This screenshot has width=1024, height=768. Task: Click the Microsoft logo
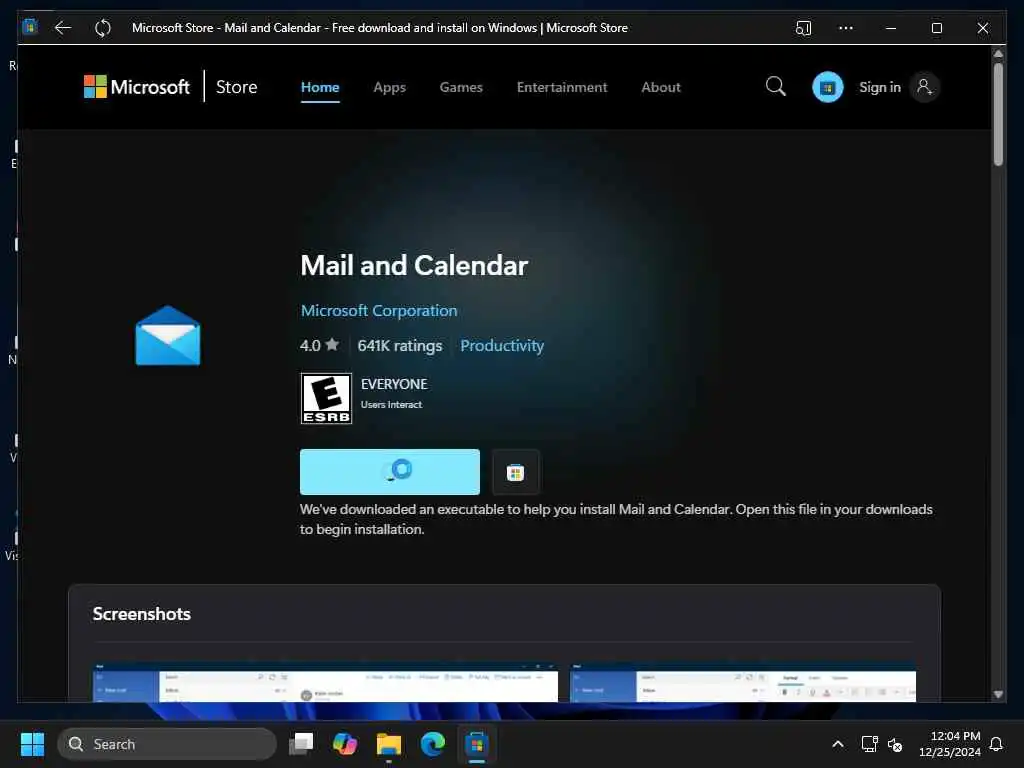click(x=136, y=87)
